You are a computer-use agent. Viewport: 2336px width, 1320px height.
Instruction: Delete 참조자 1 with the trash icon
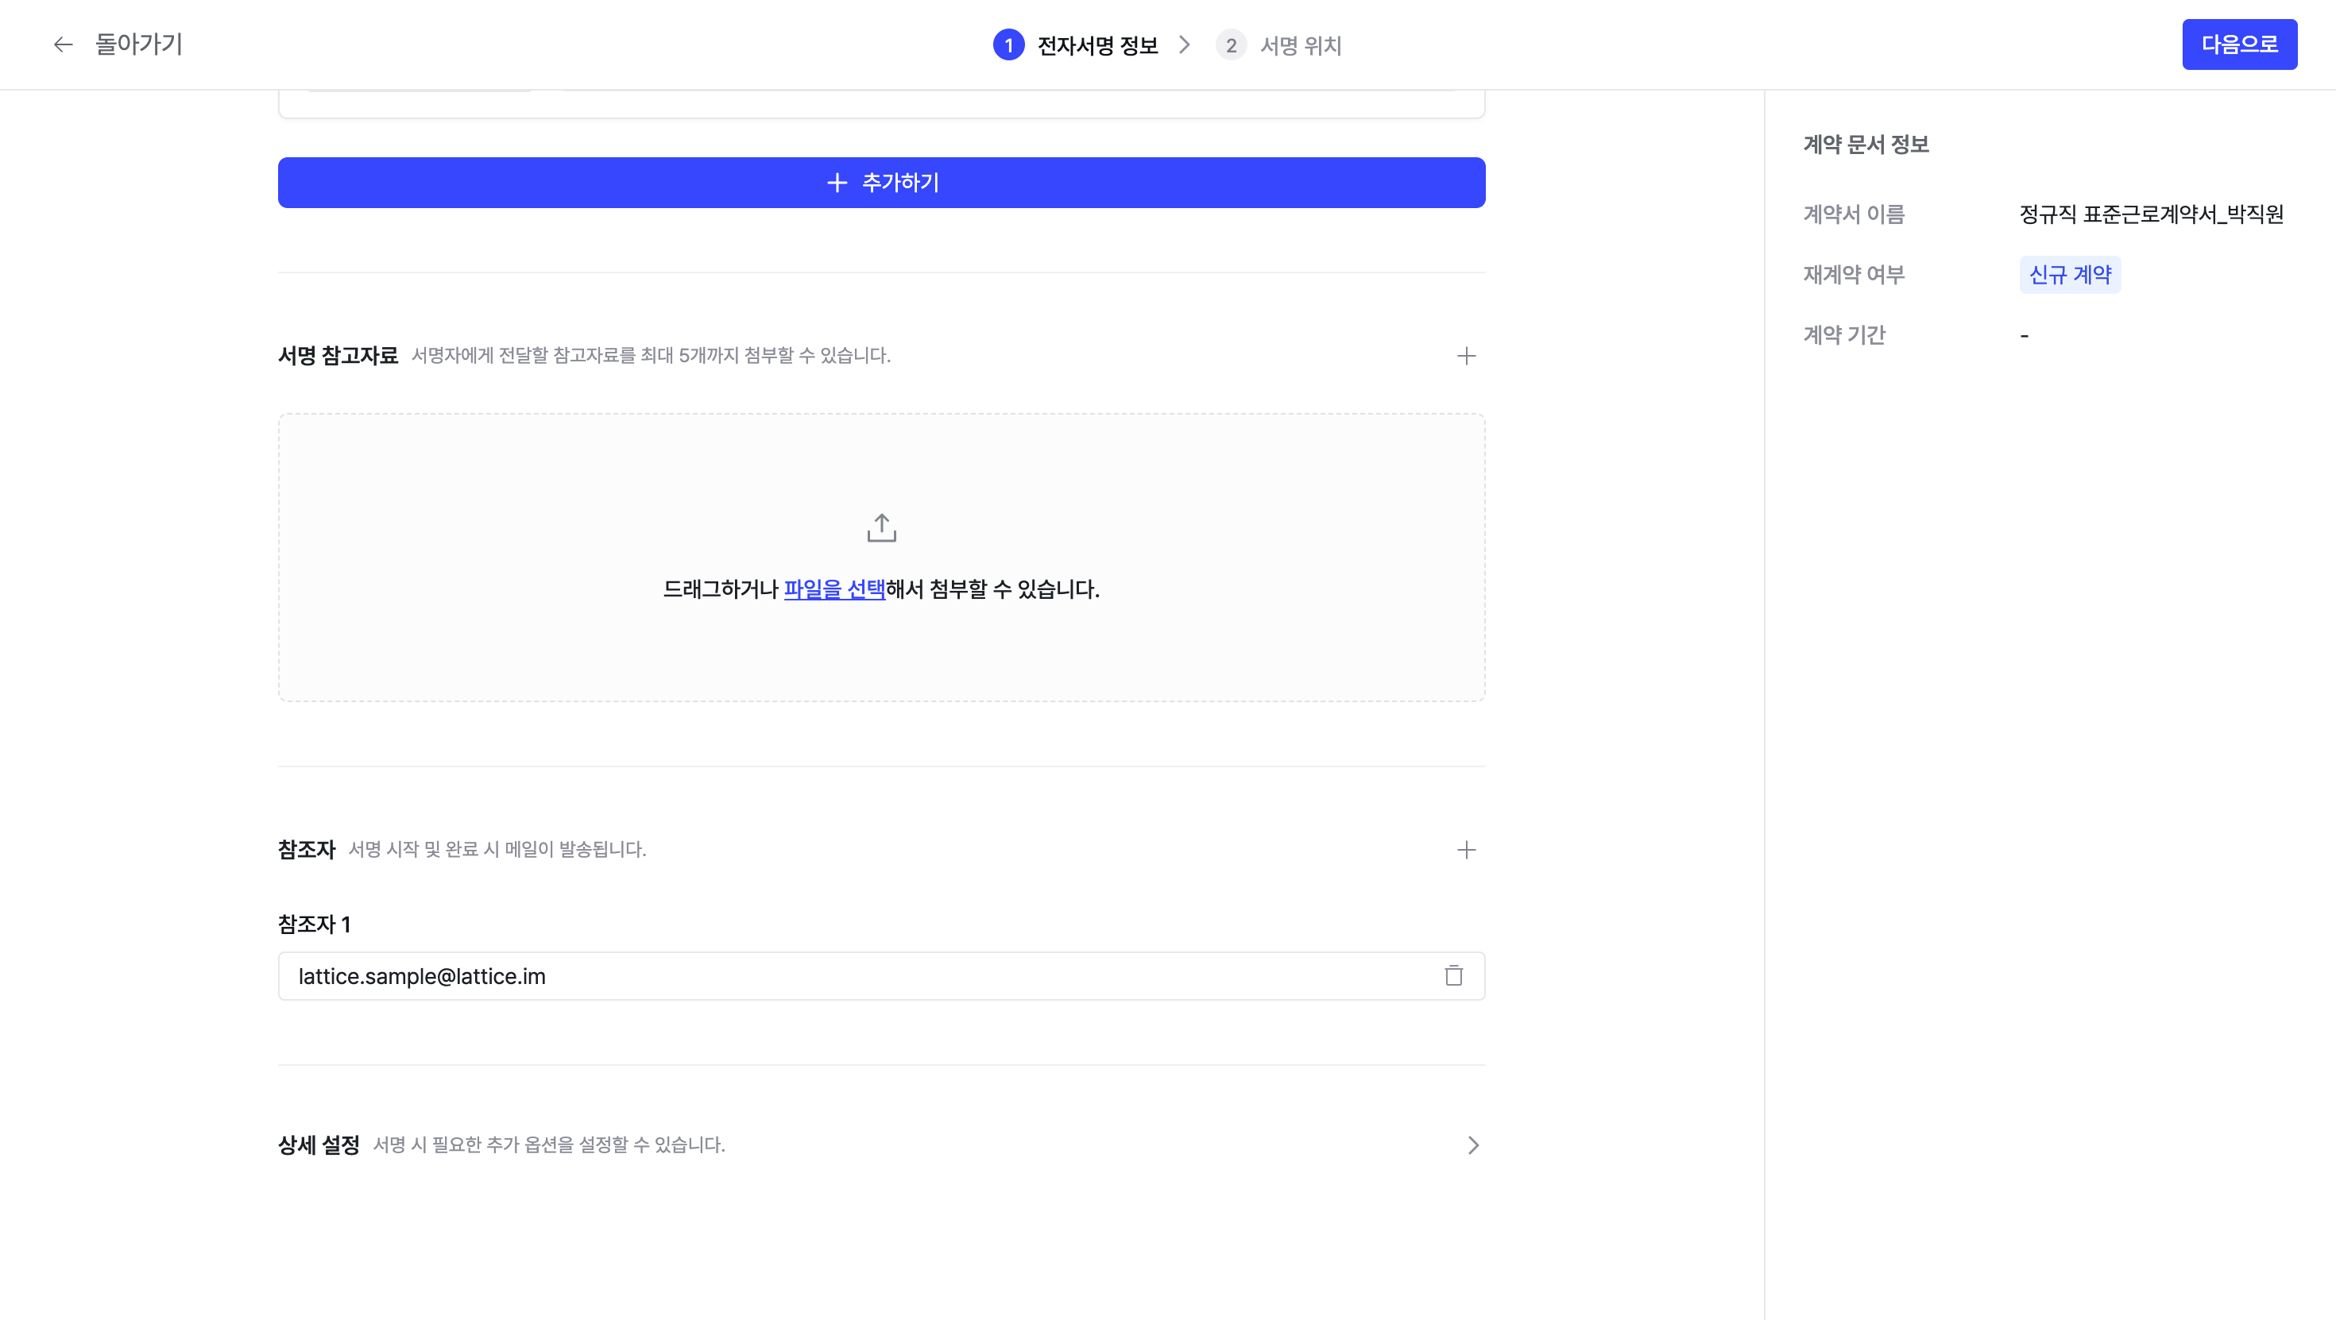1453,976
